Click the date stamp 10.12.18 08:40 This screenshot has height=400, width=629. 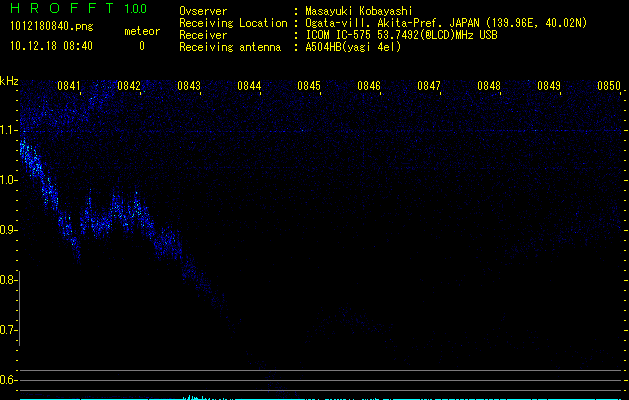pyautogui.click(x=51, y=46)
